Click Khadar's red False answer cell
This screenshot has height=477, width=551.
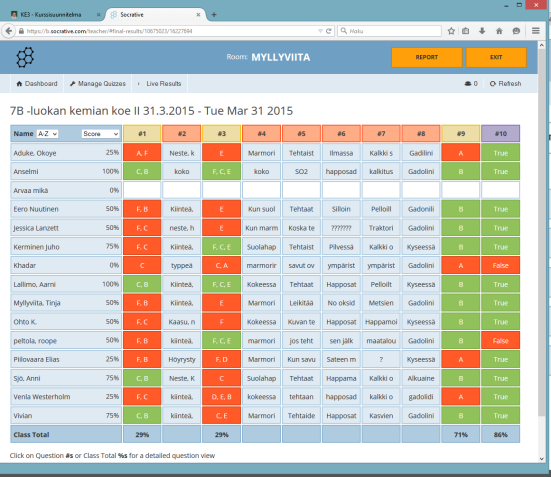[x=500, y=265]
